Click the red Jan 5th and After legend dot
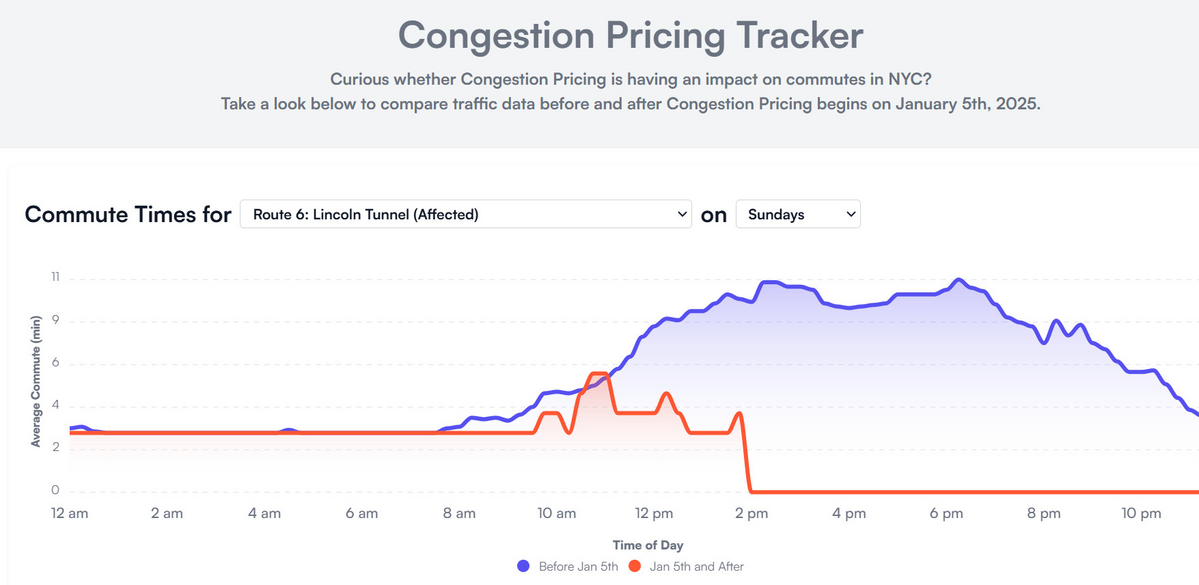This screenshot has width=1199, height=585. click(634, 566)
